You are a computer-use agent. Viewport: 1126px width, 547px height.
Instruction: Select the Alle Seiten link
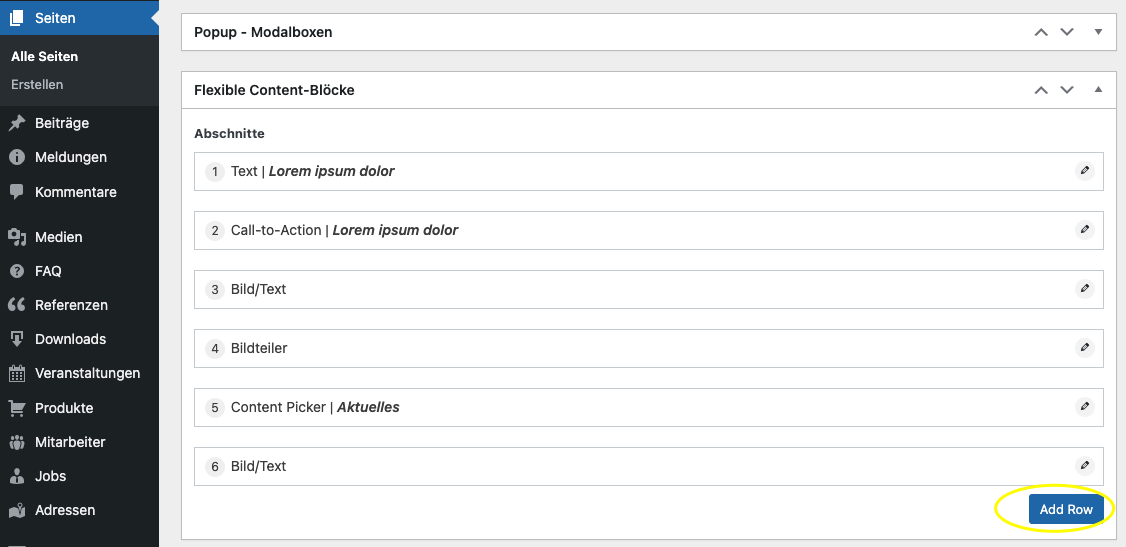click(x=44, y=57)
